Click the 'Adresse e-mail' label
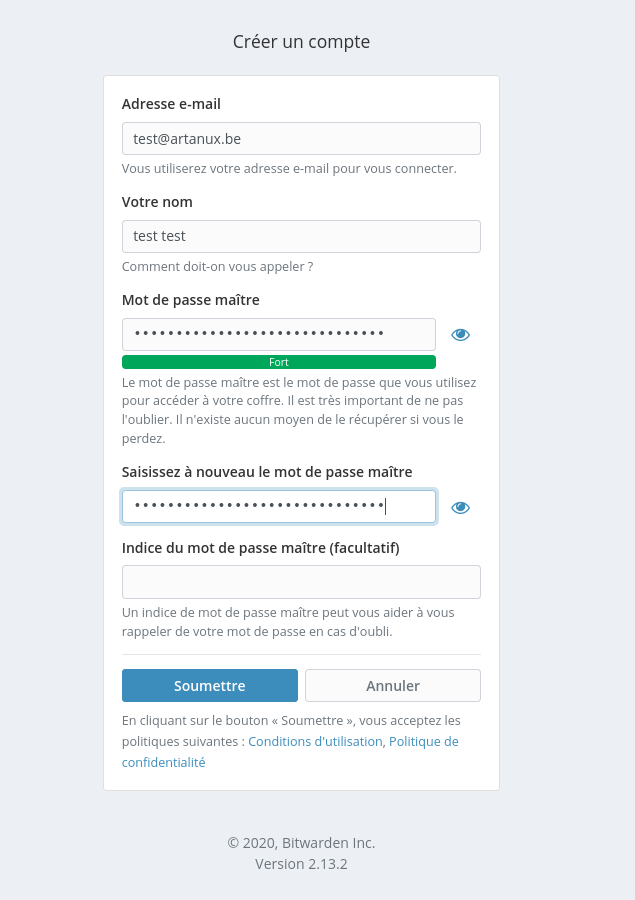 pyautogui.click(x=171, y=104)
